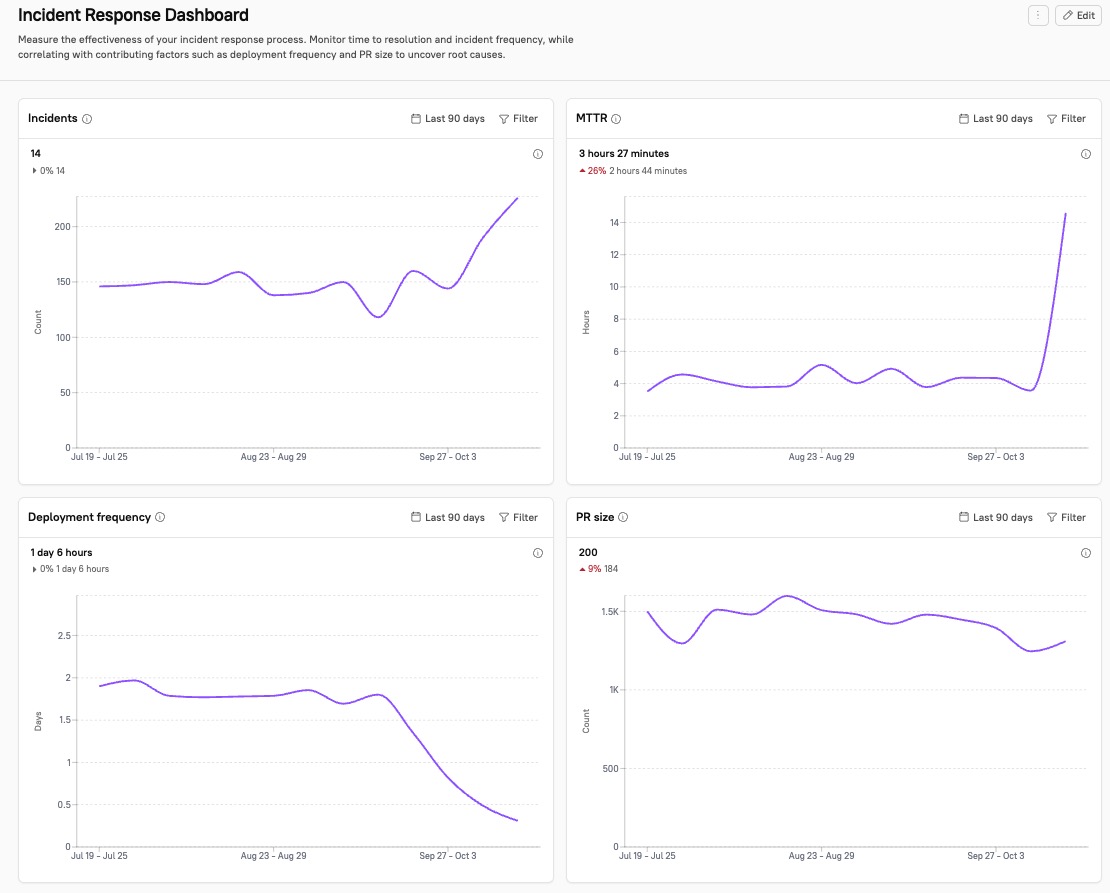Click the Edit button to modify the dashboard
1110x893 pixels.
coord(1077,15)
